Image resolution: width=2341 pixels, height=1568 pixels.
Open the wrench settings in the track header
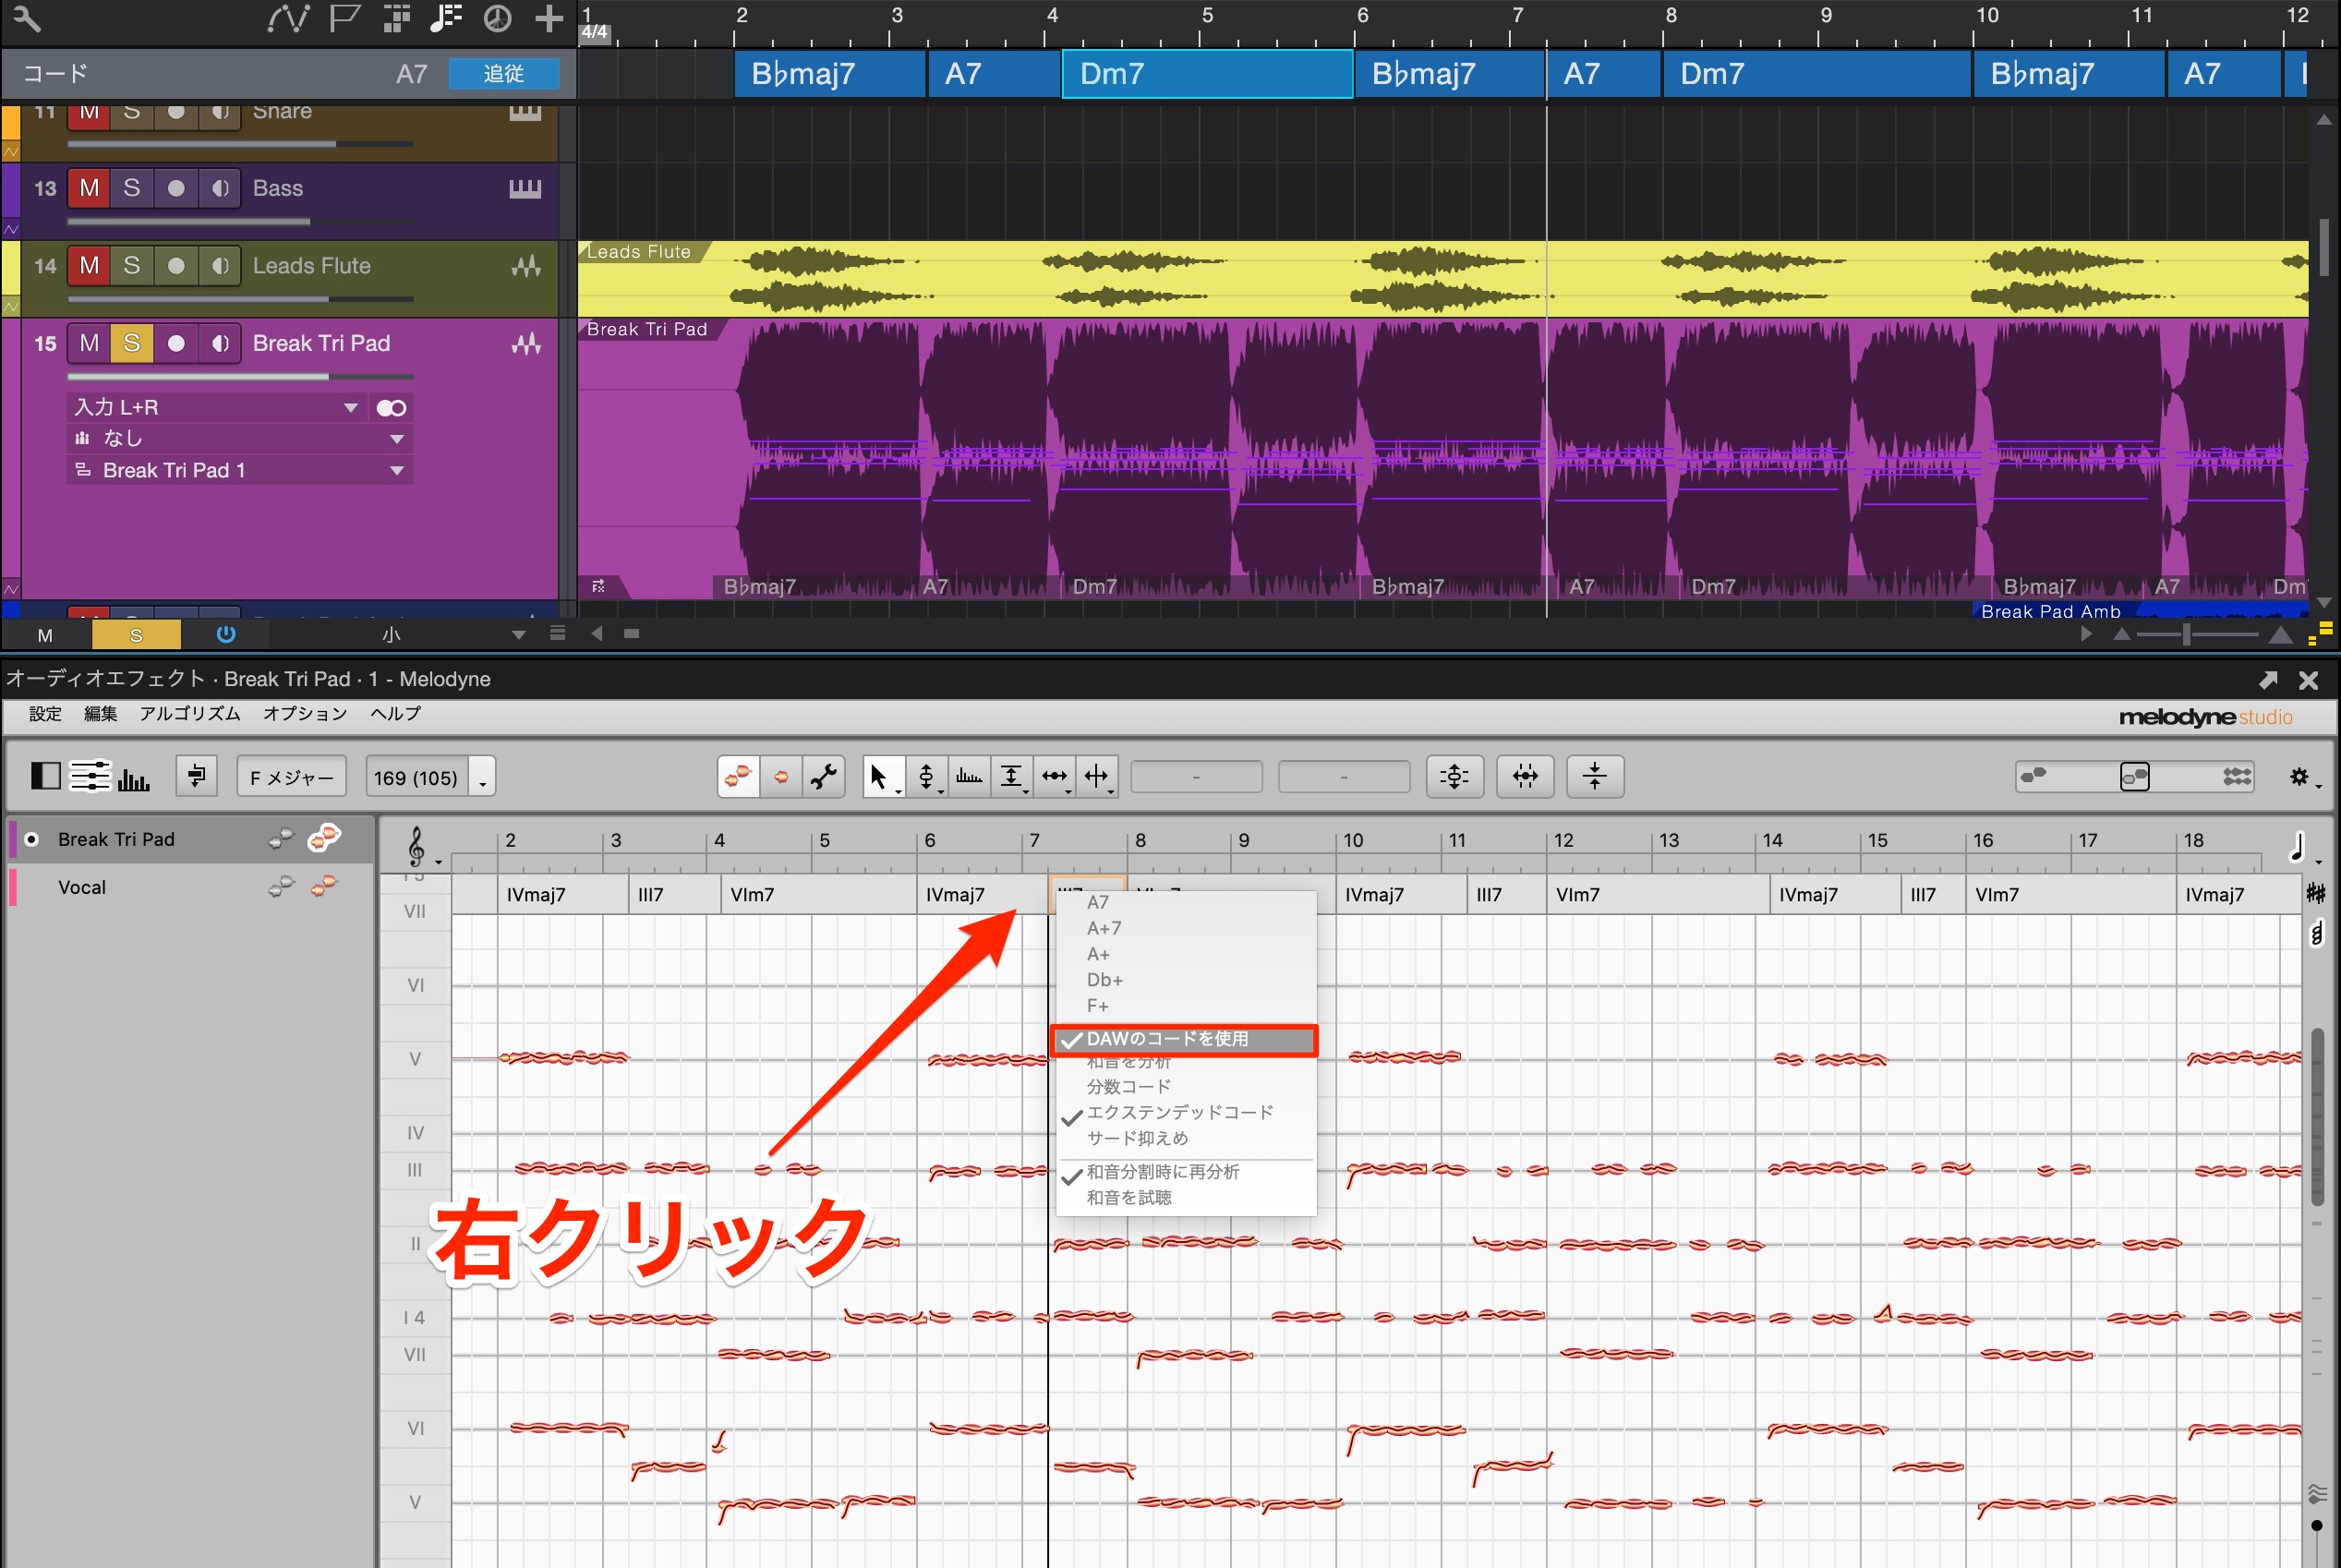coord(25,18)
